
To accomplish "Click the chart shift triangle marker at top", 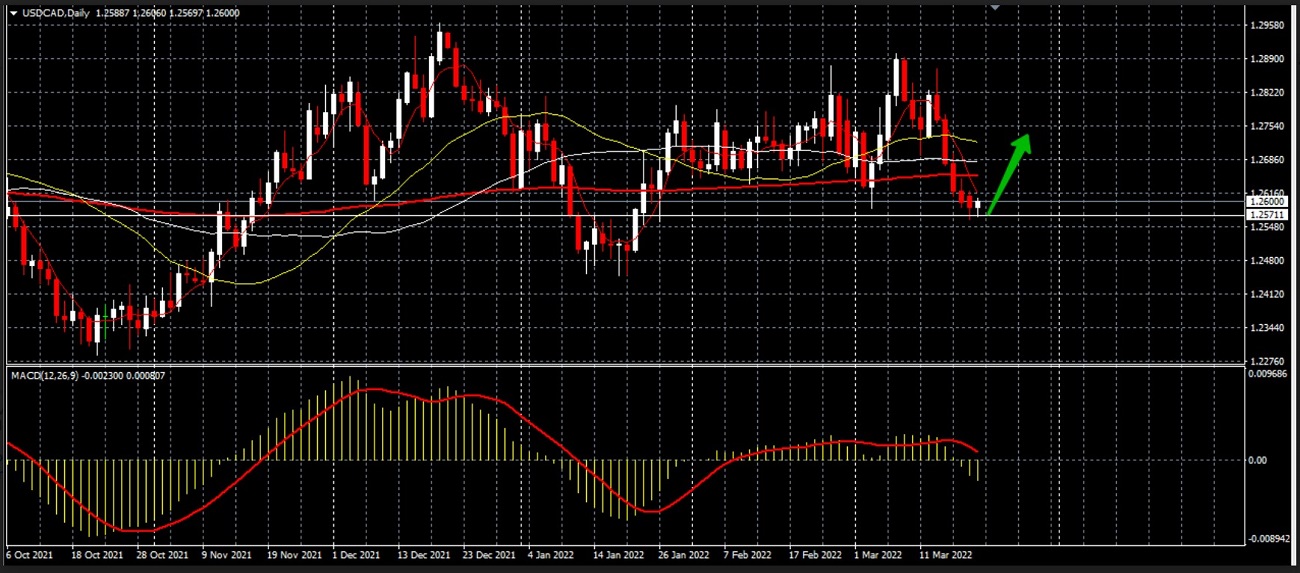I will coord(994,7).
